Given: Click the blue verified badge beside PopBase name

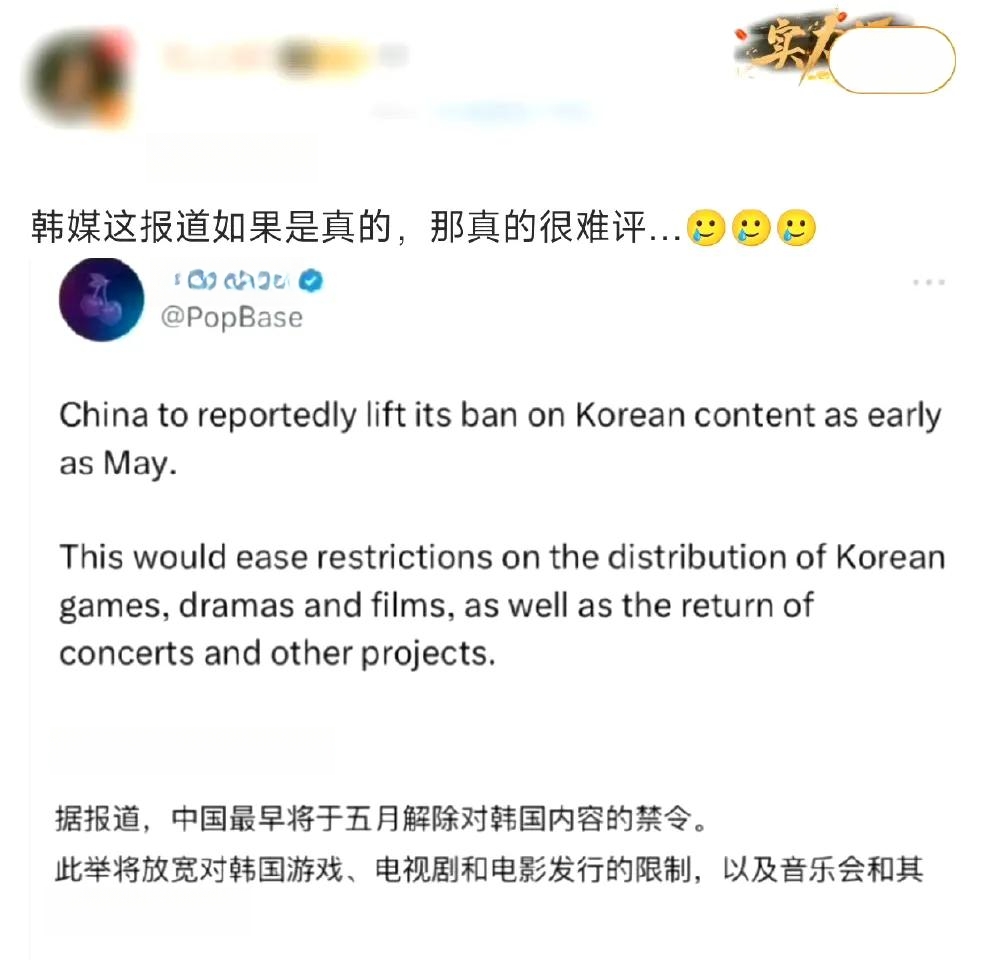Looking at the screenshot, I should (310, 280).
